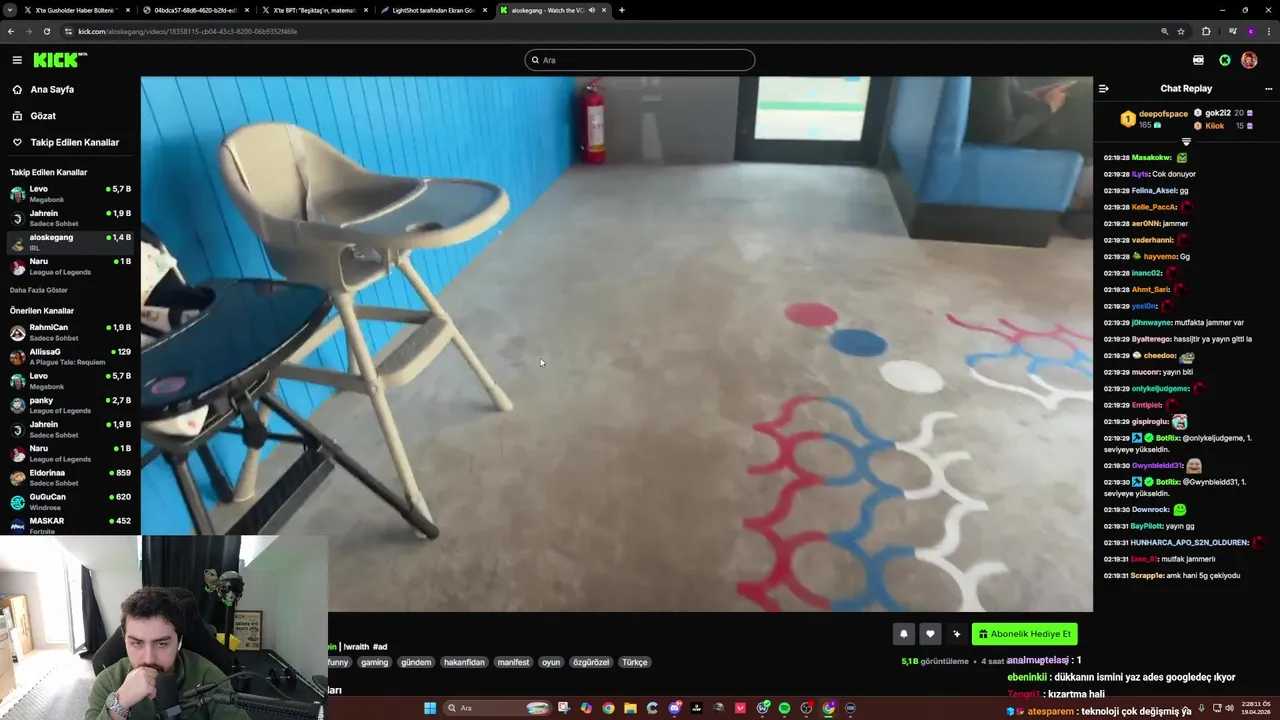Open AlissaG recommended channel

tap(70, 356)
